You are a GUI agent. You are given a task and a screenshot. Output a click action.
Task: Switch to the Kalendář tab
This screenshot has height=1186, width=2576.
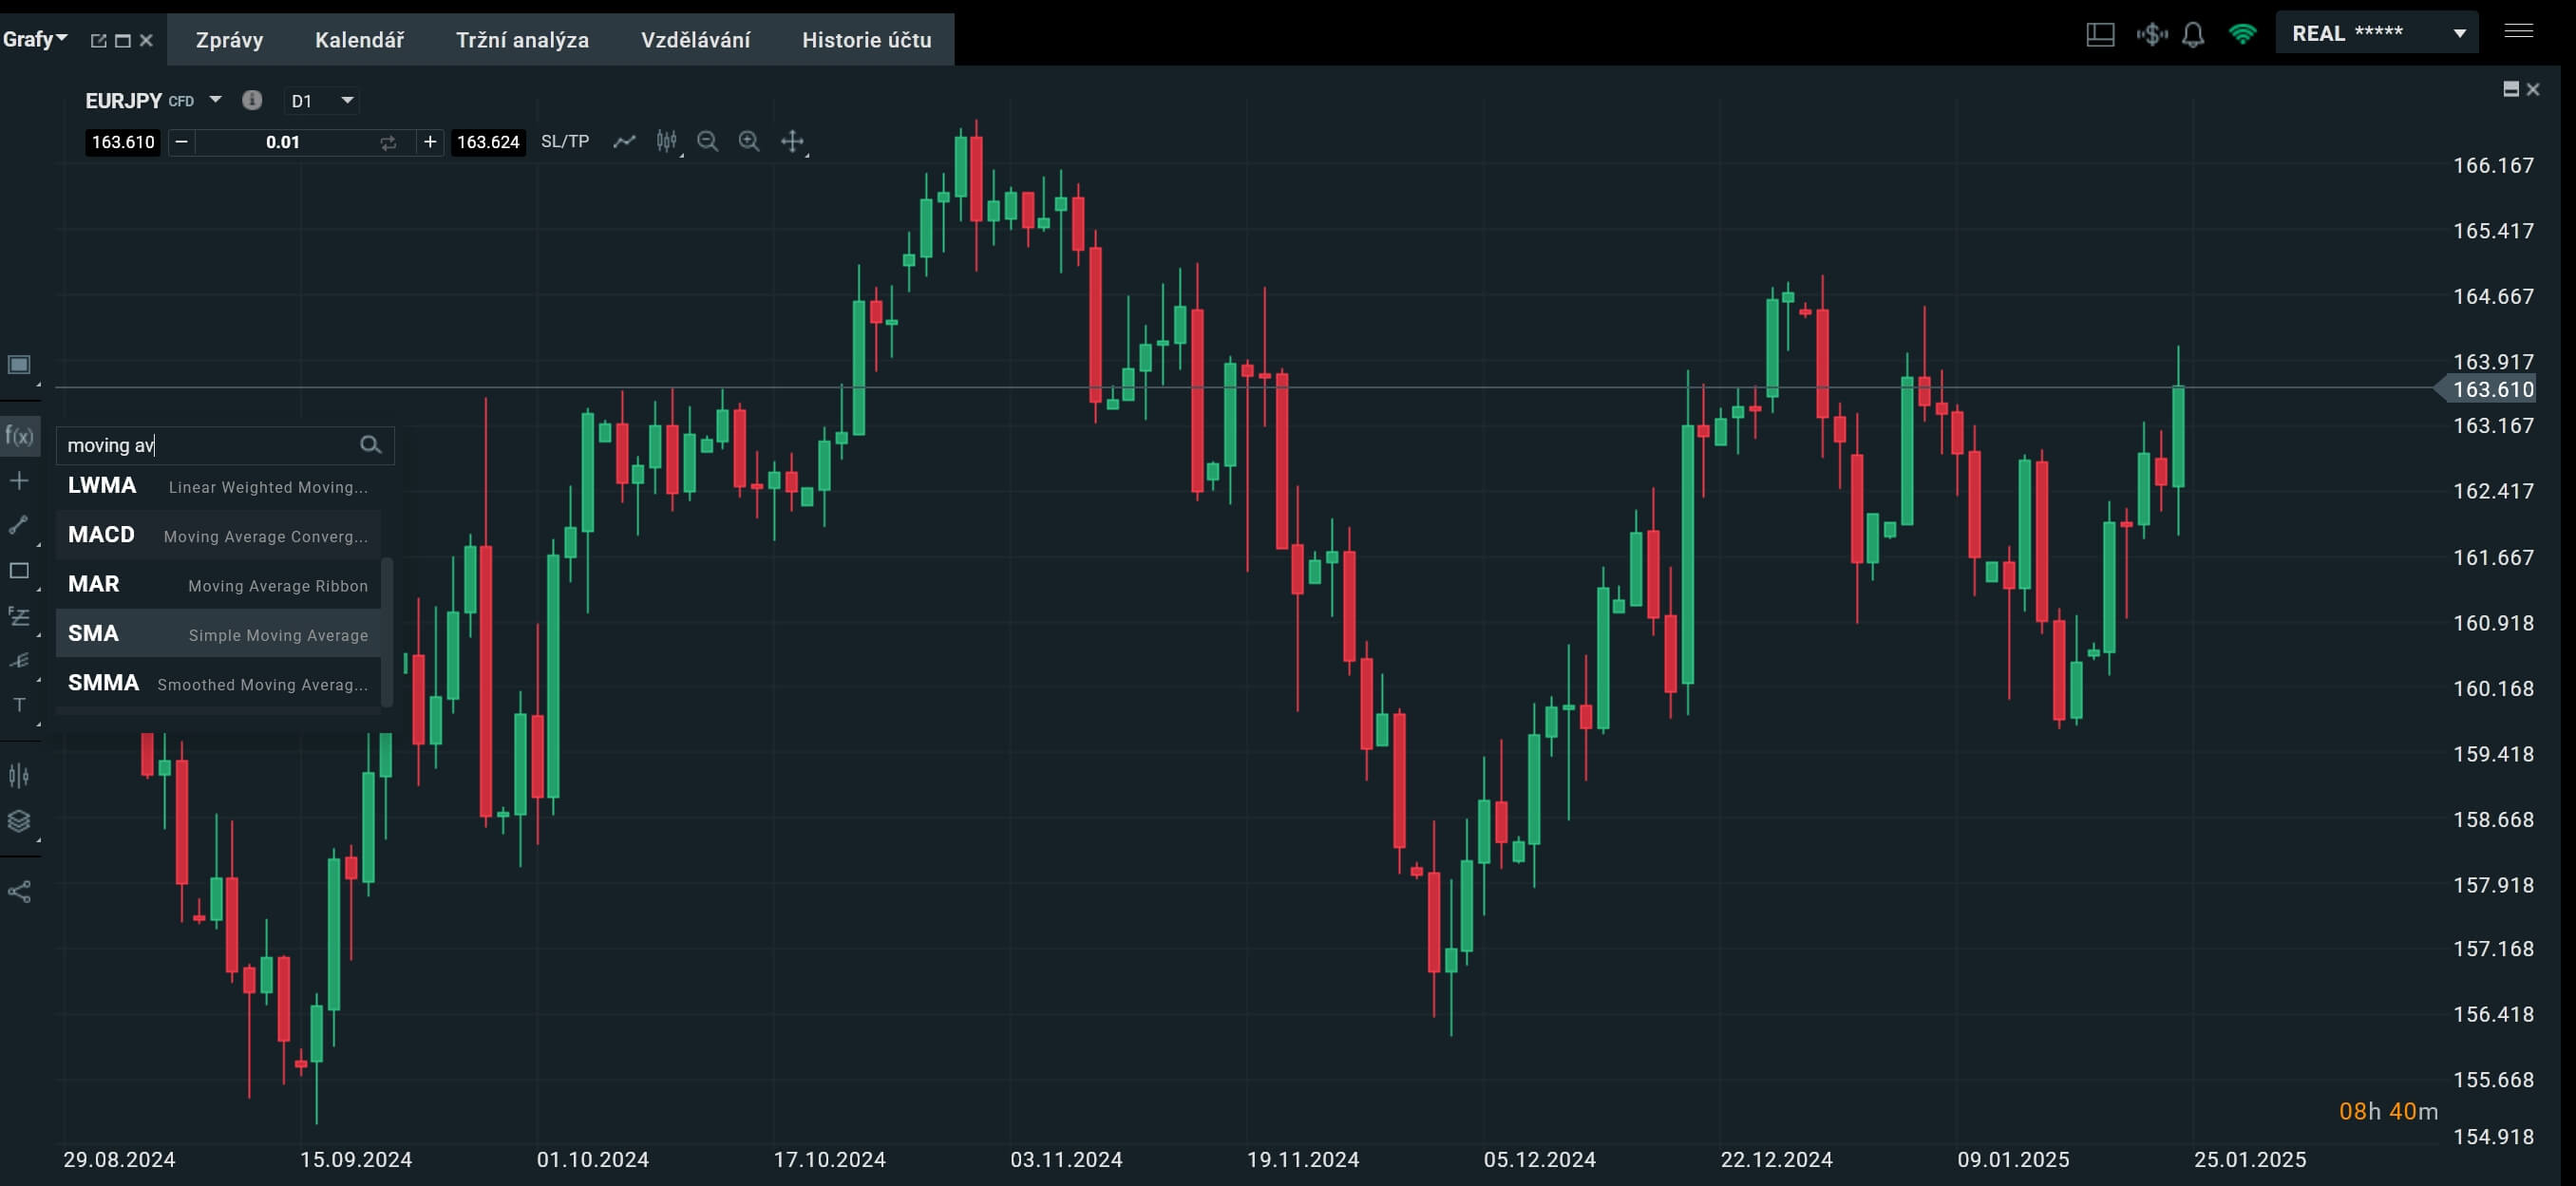359,40
